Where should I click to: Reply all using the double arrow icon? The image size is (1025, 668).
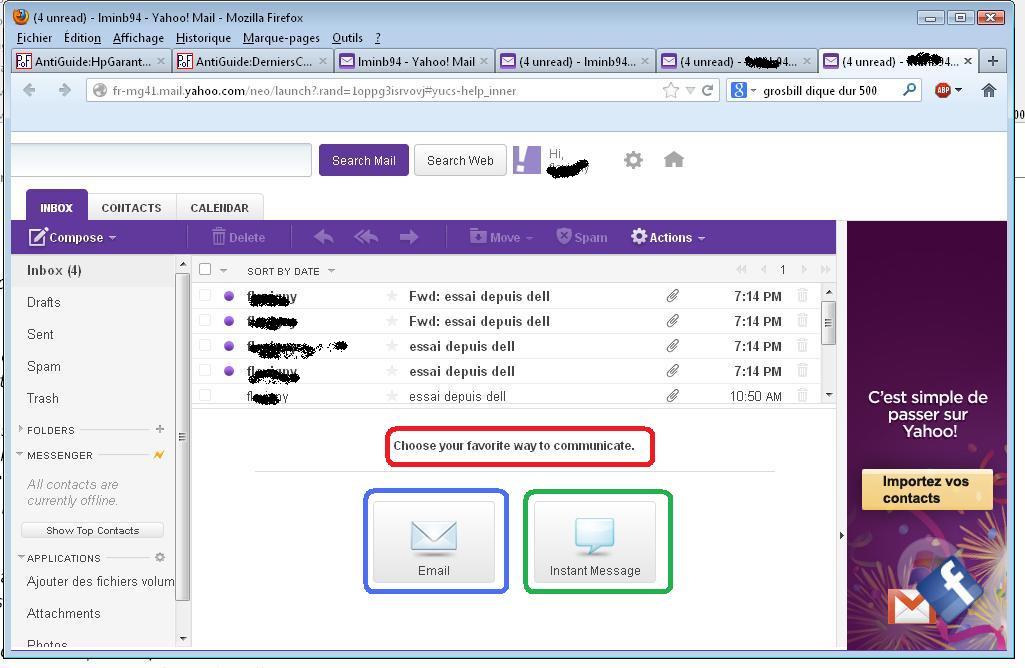point(366,237)
